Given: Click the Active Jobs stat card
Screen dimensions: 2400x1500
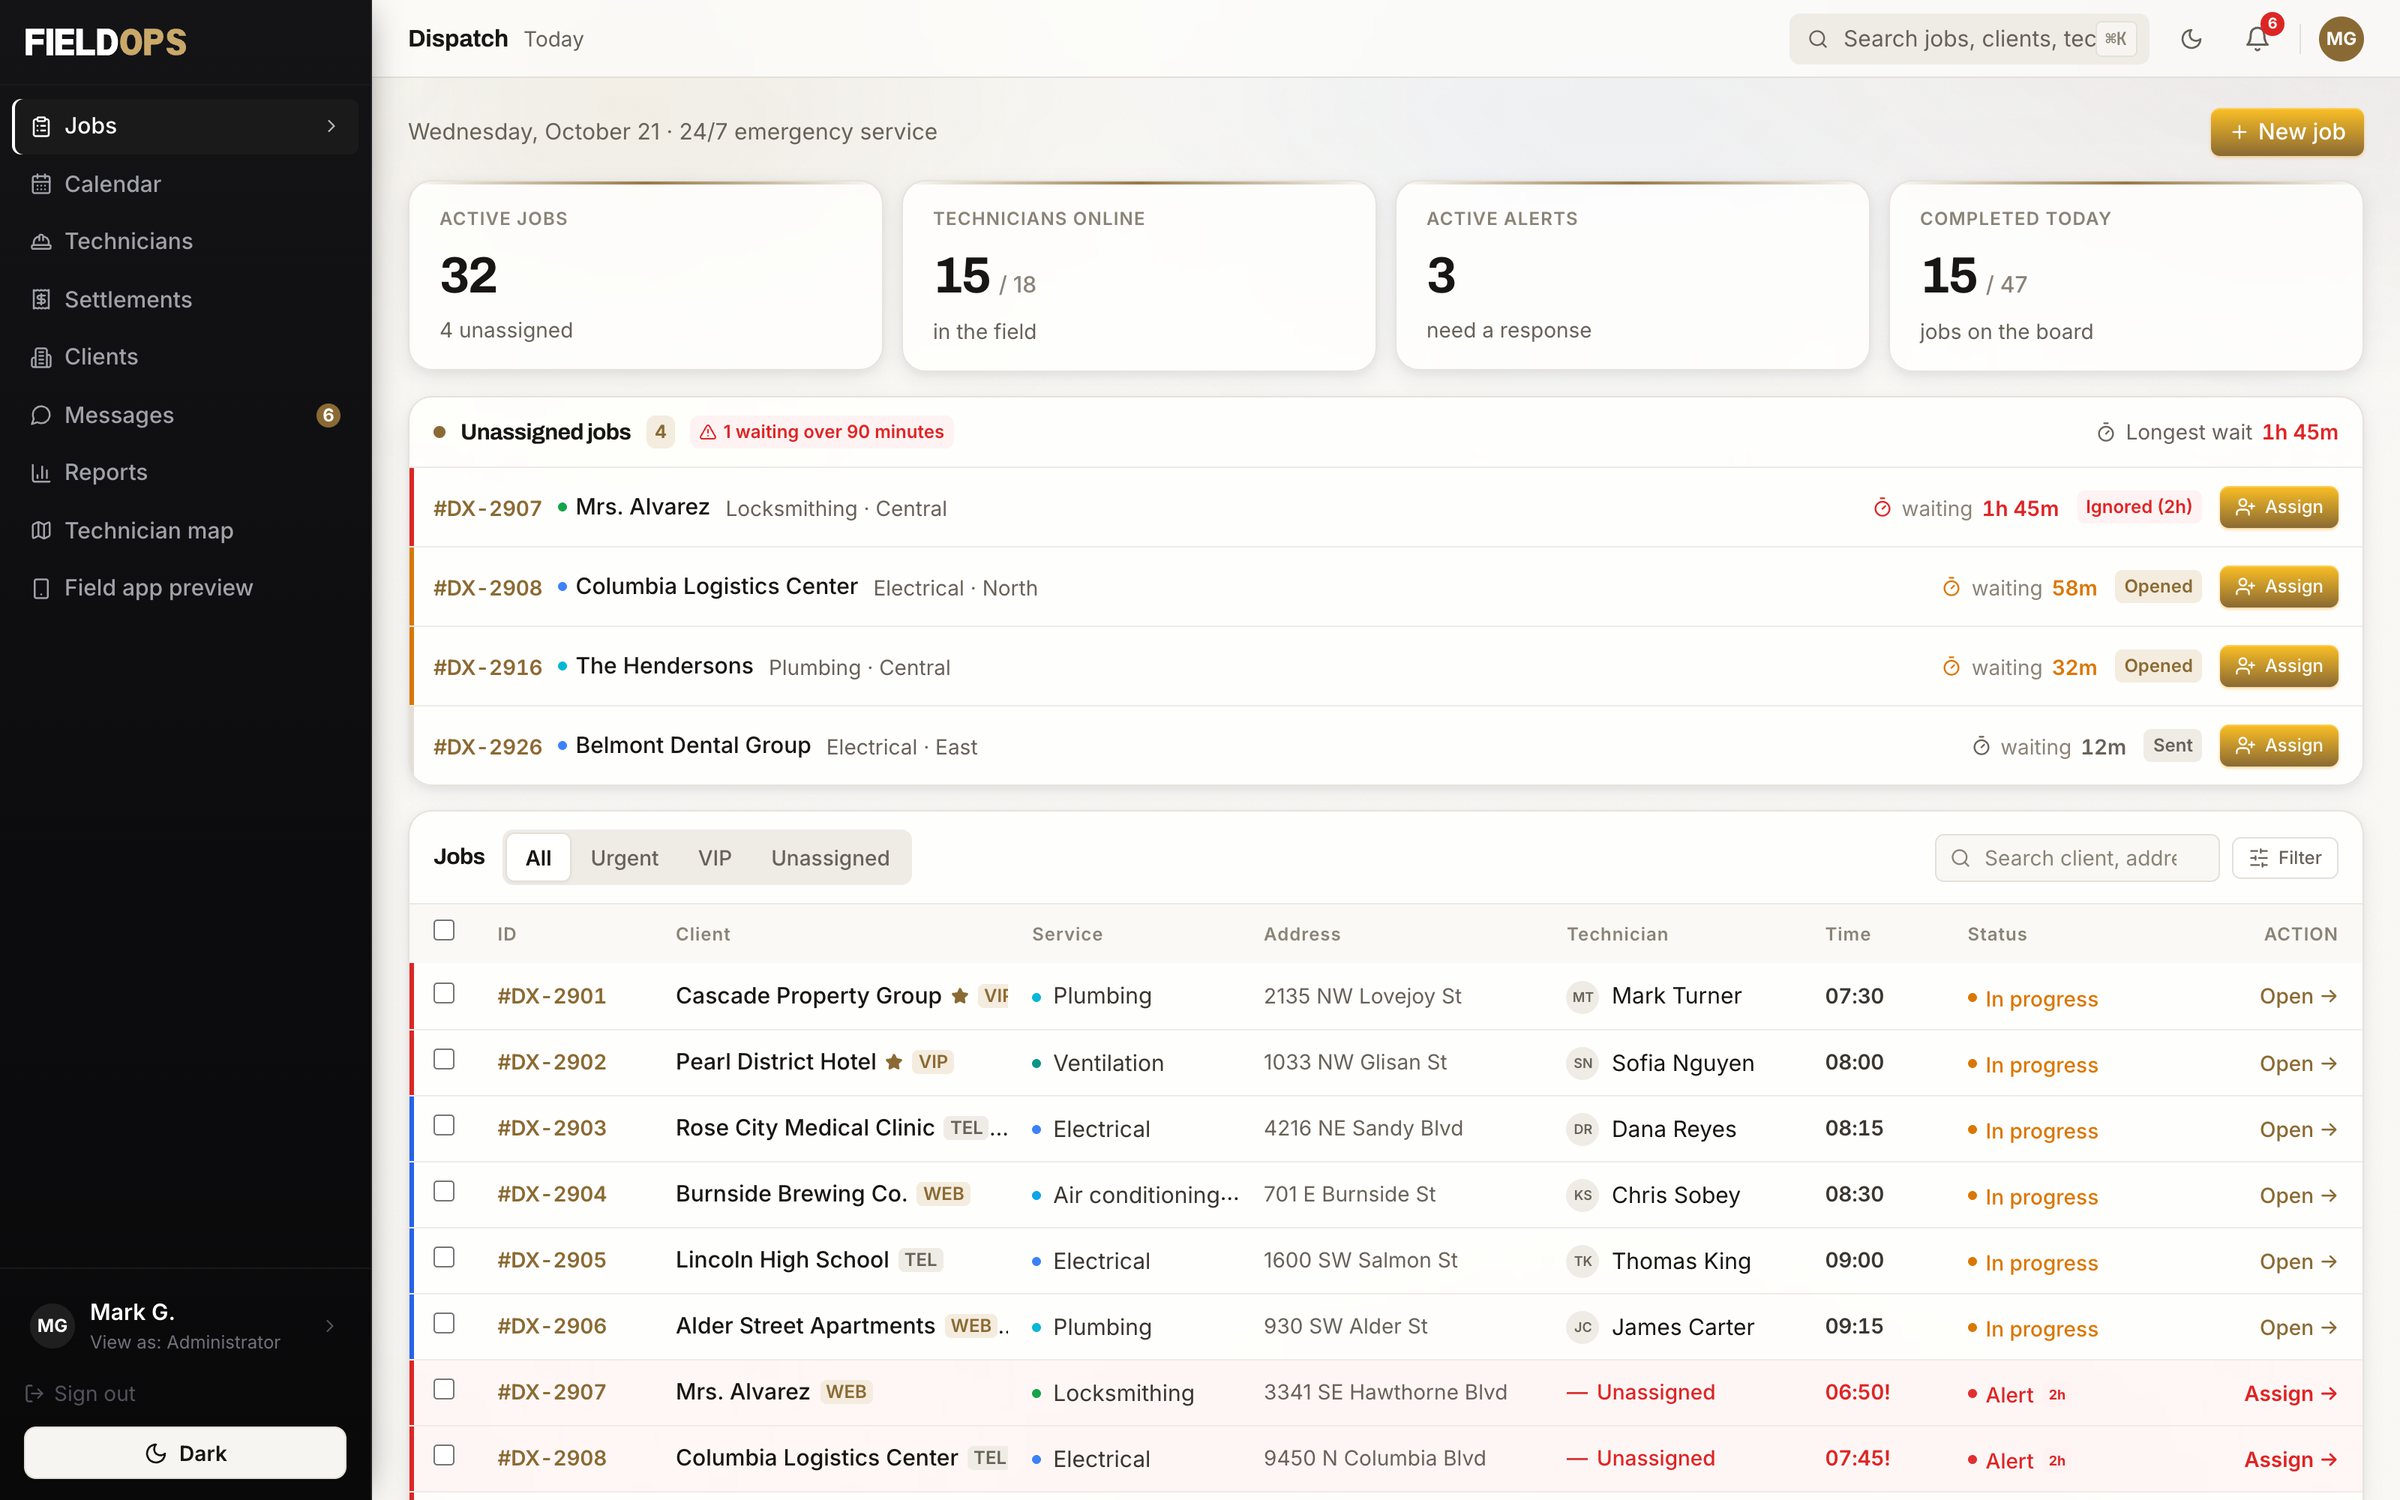Looking at the screenshot, I should coord(645,276).
